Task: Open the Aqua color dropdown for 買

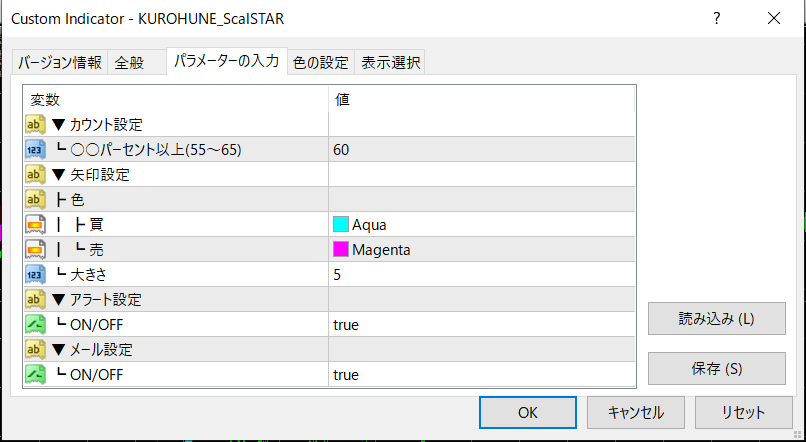Action: click(480, 224)
